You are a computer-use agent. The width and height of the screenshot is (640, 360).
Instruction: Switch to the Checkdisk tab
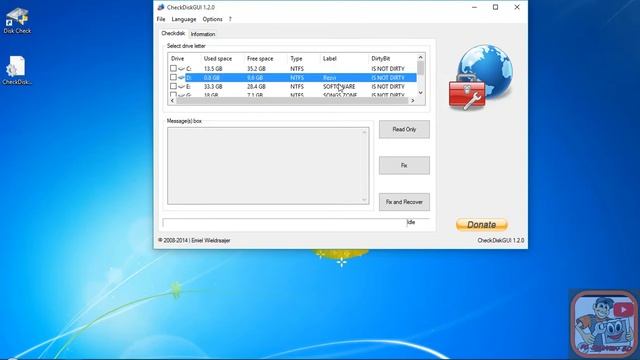[x=173, y=33]
